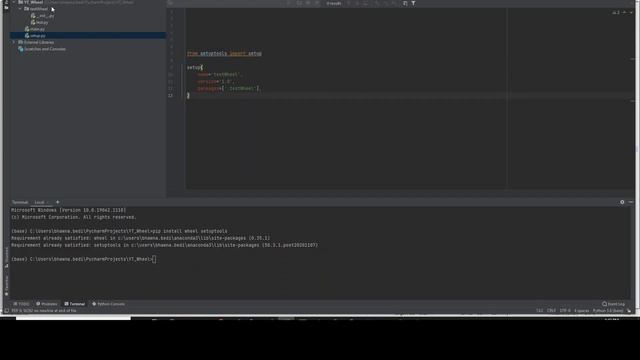Click the cursor position indicator in status bar
Screen dimensions: 640x360
(x=540, y=311)
